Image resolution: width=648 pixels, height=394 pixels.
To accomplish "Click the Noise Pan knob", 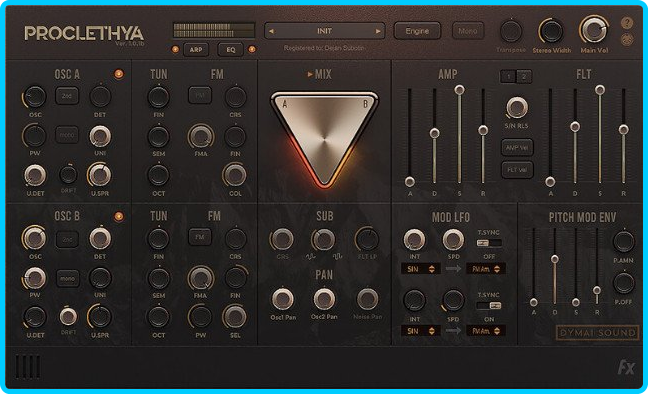I will click(x=367, y=299).
